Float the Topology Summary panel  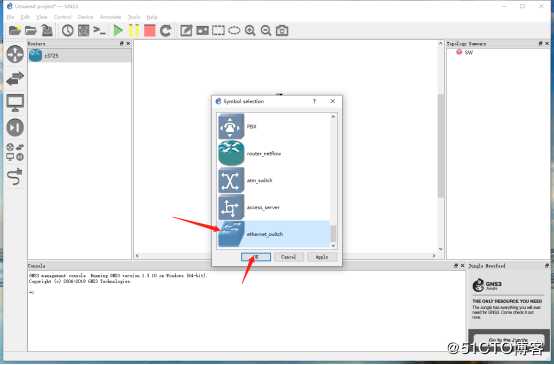pyautogui.click(x=540, y=43)
